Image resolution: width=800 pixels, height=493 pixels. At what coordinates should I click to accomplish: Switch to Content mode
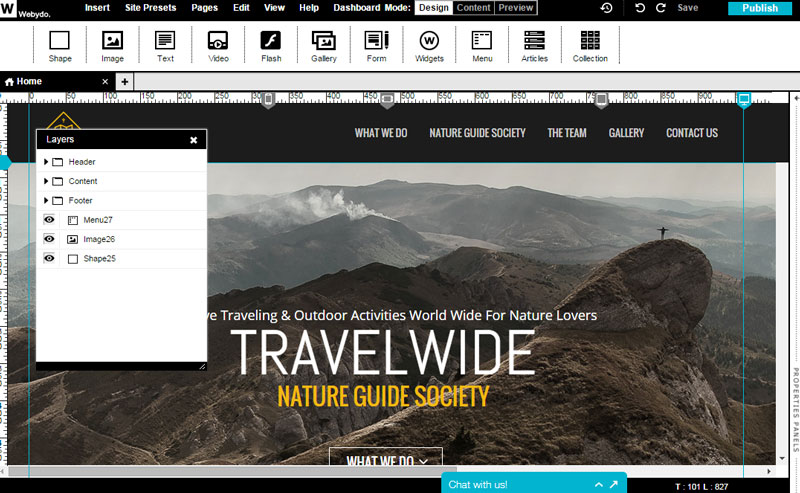pos(473,8)
